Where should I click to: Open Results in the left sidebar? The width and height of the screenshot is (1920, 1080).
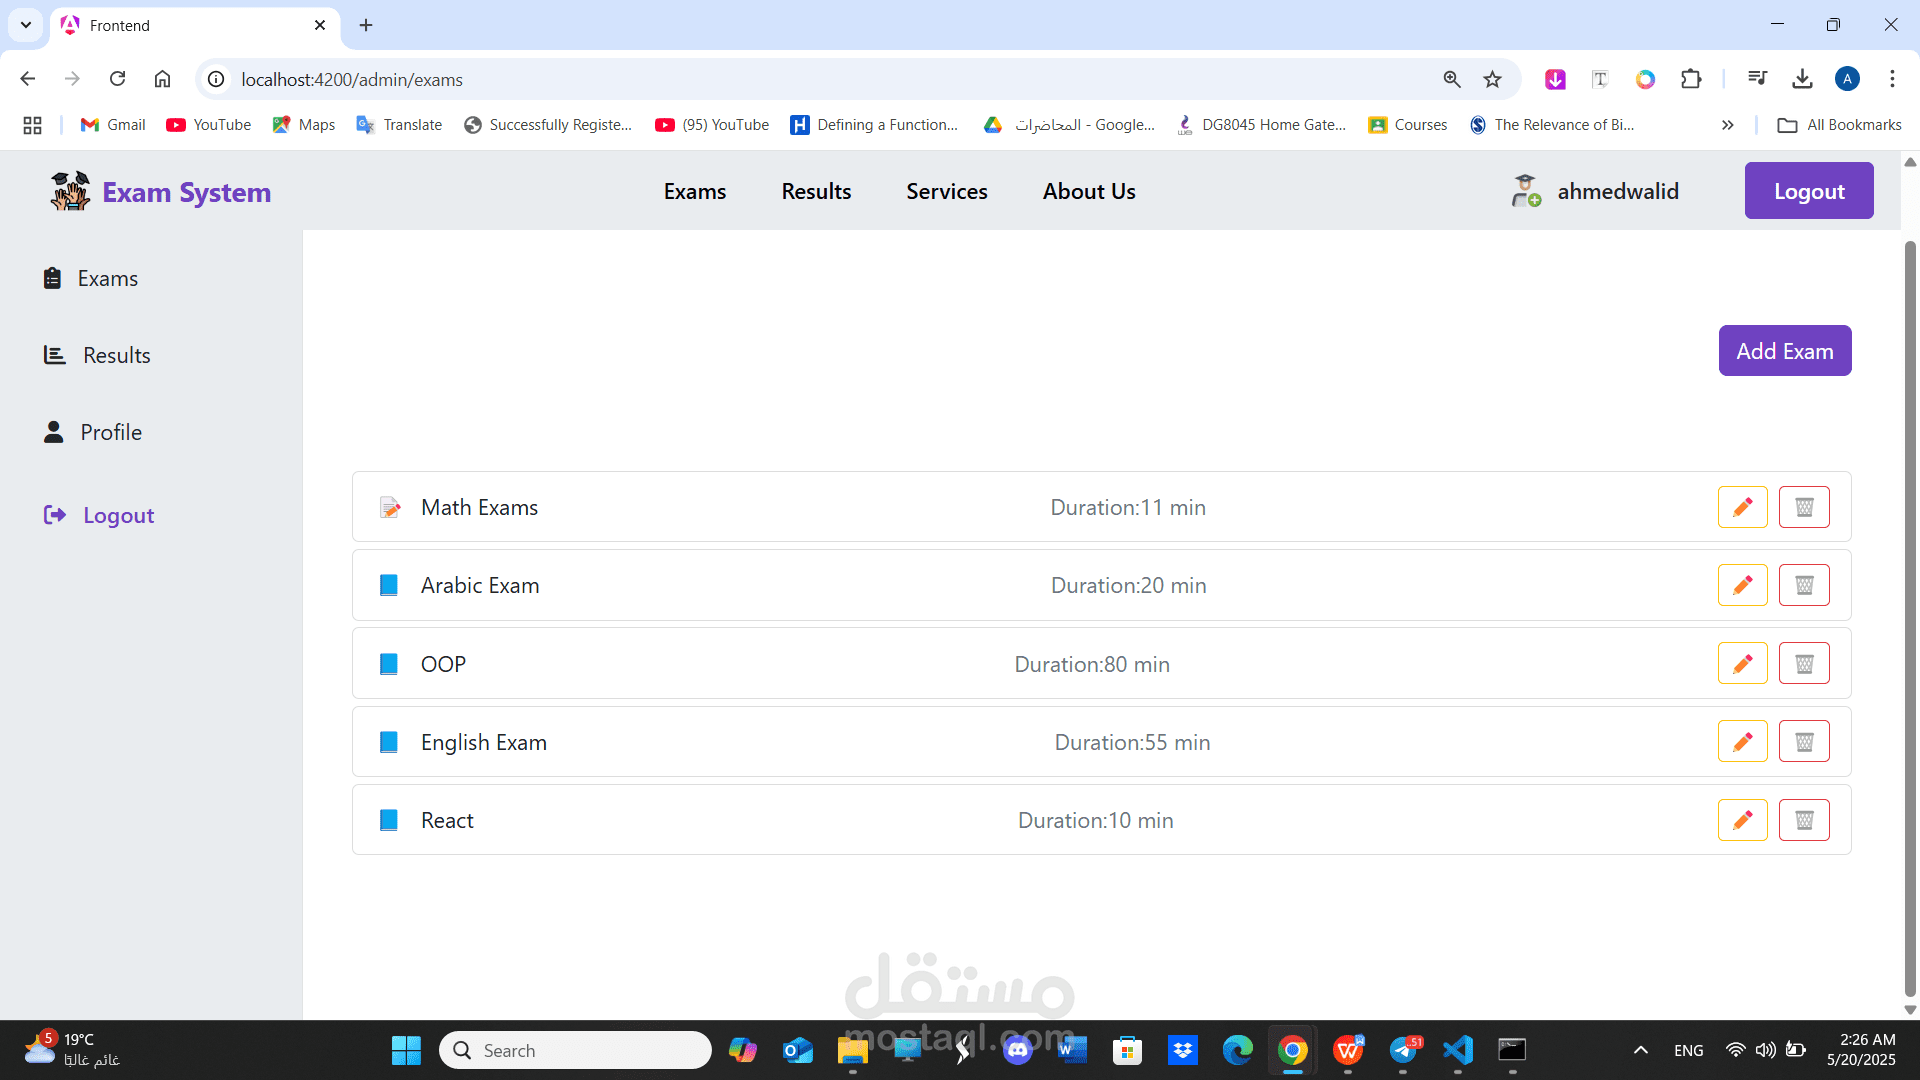(x=116, y=355)
